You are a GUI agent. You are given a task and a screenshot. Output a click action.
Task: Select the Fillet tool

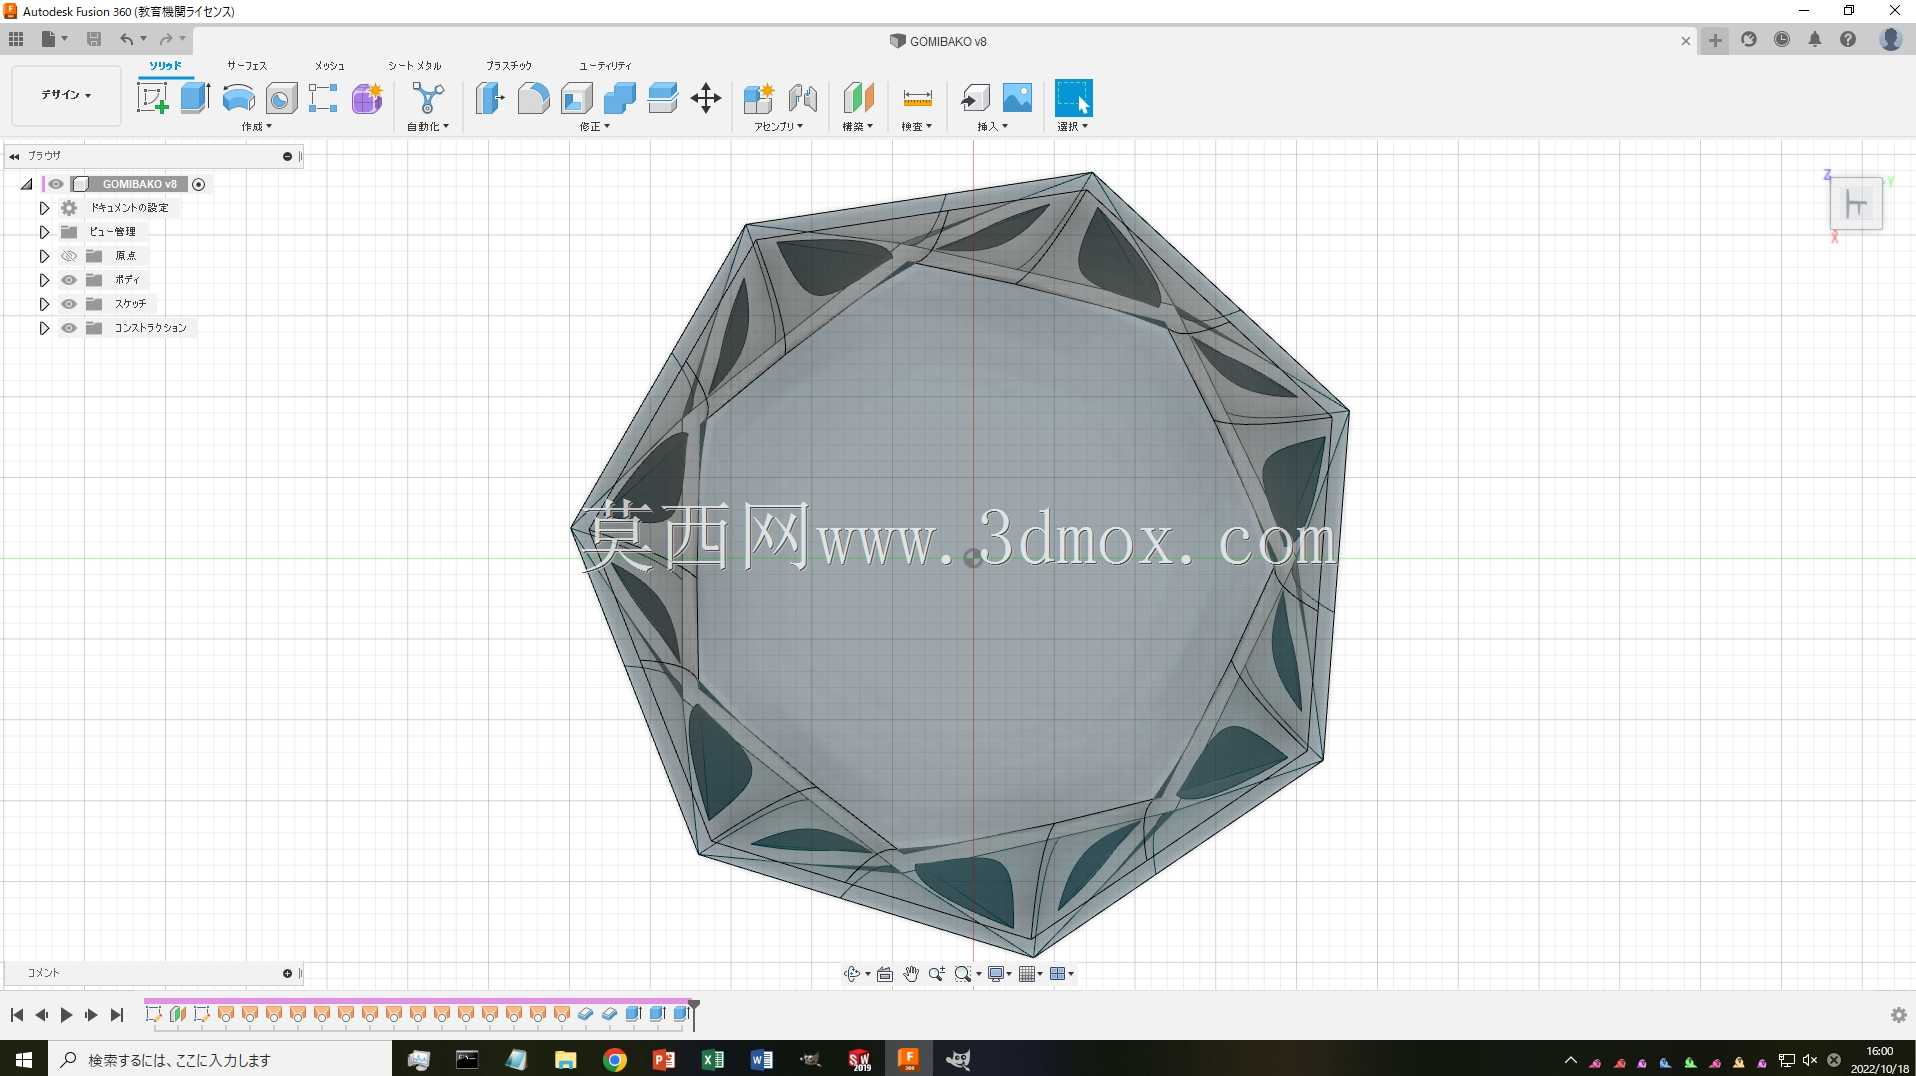coord(533,98)
